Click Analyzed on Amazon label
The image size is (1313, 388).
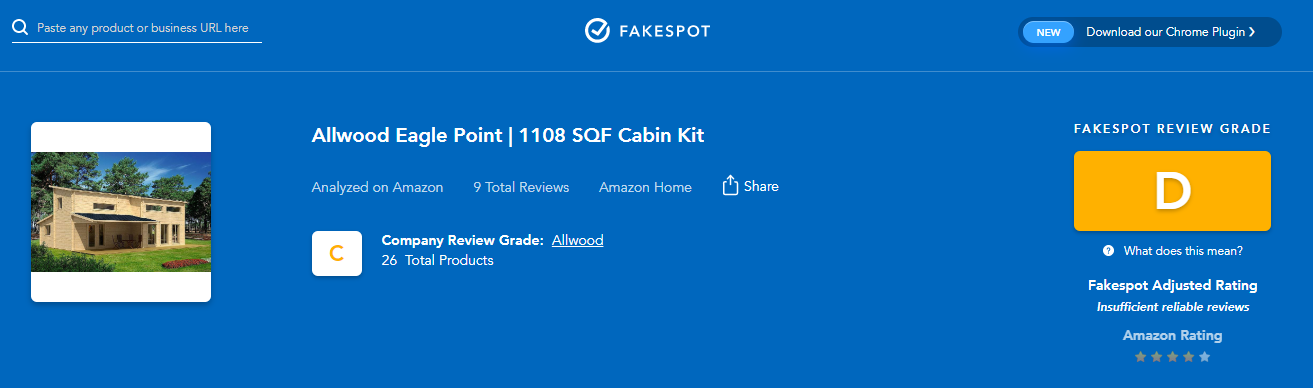point(377,187)
